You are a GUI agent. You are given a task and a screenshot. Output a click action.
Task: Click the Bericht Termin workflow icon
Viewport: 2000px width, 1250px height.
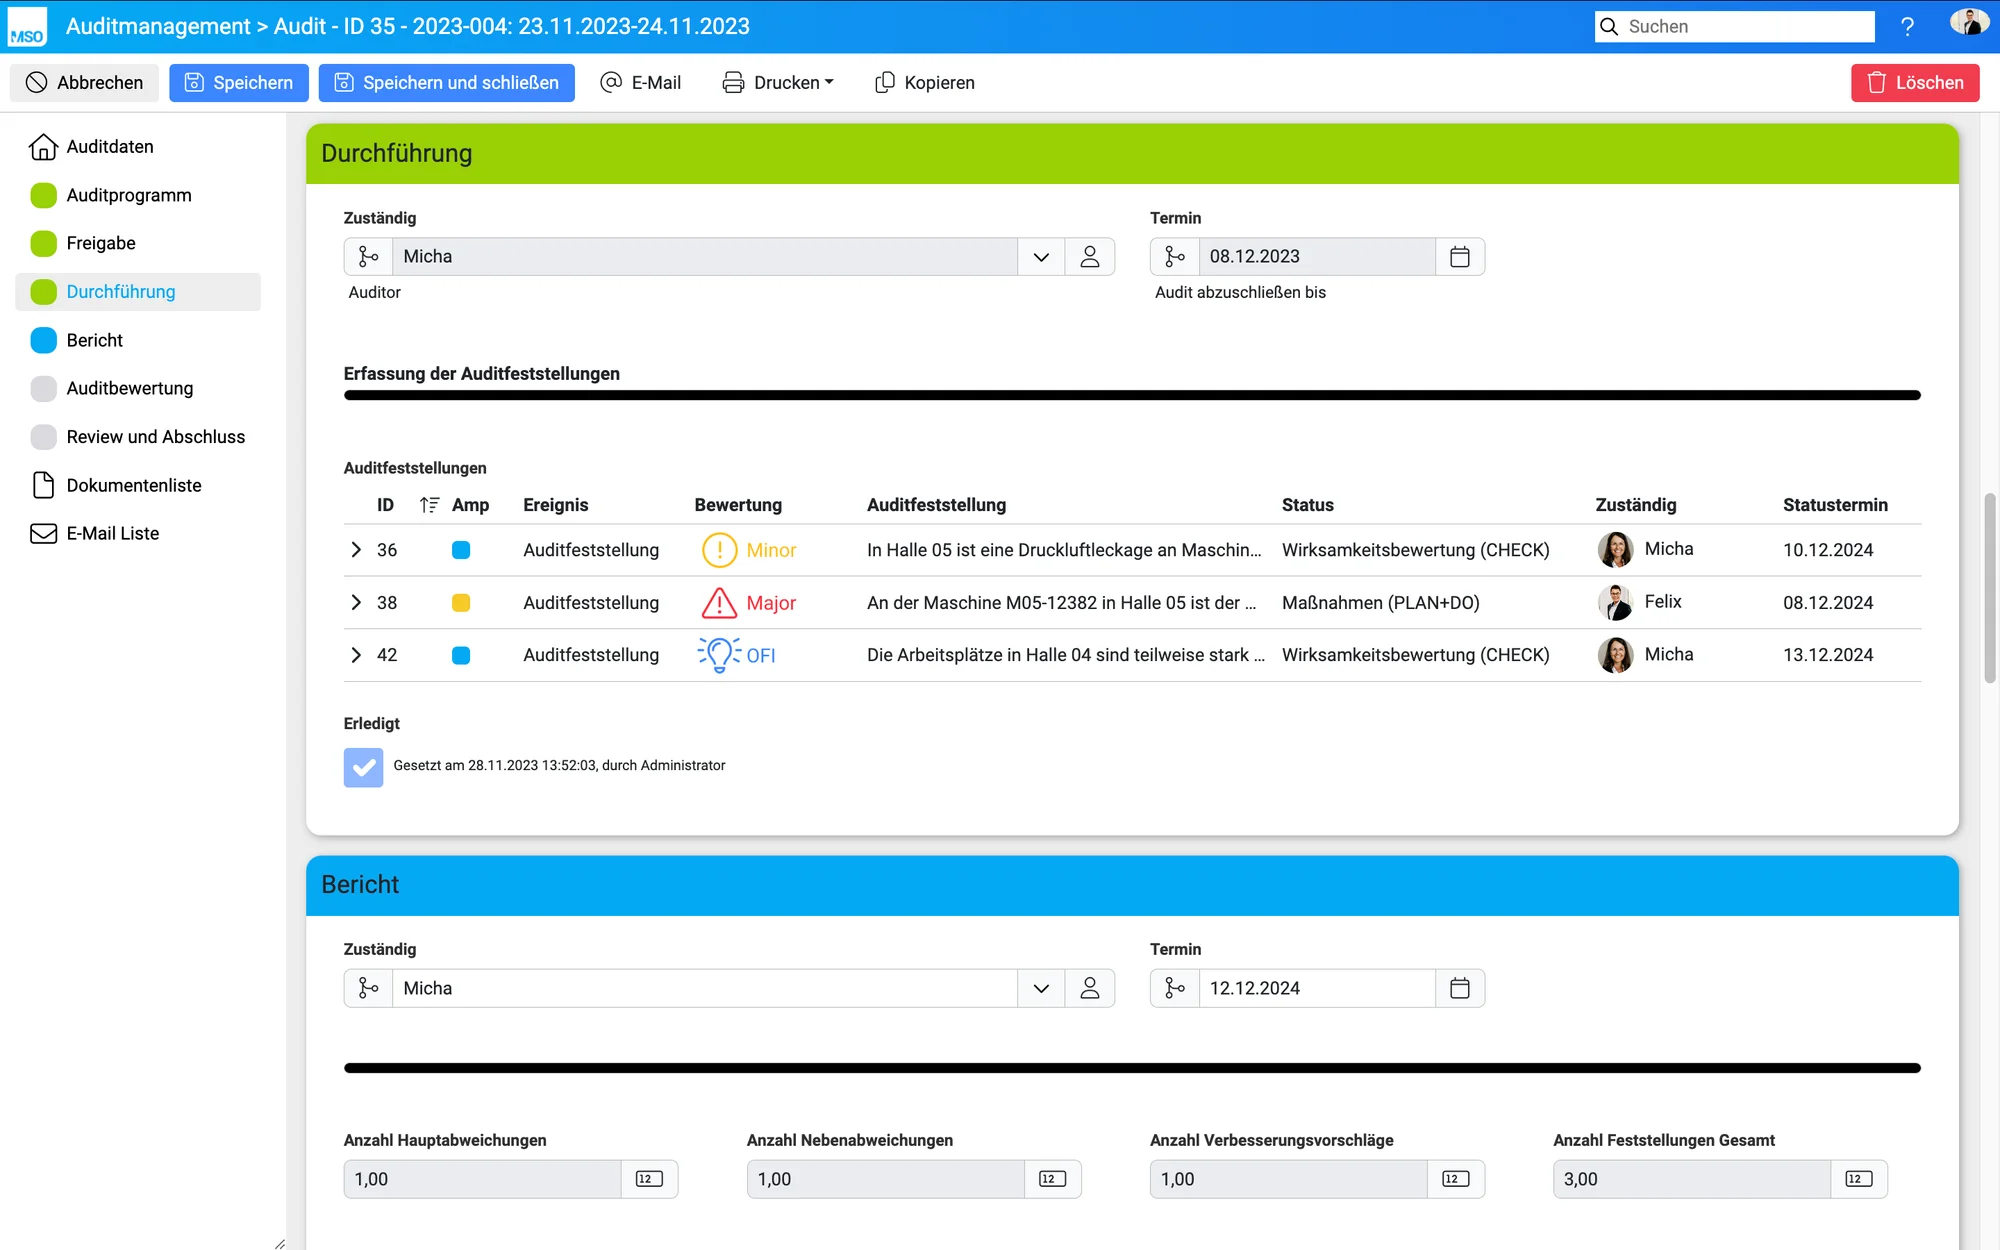(1175, 988)
